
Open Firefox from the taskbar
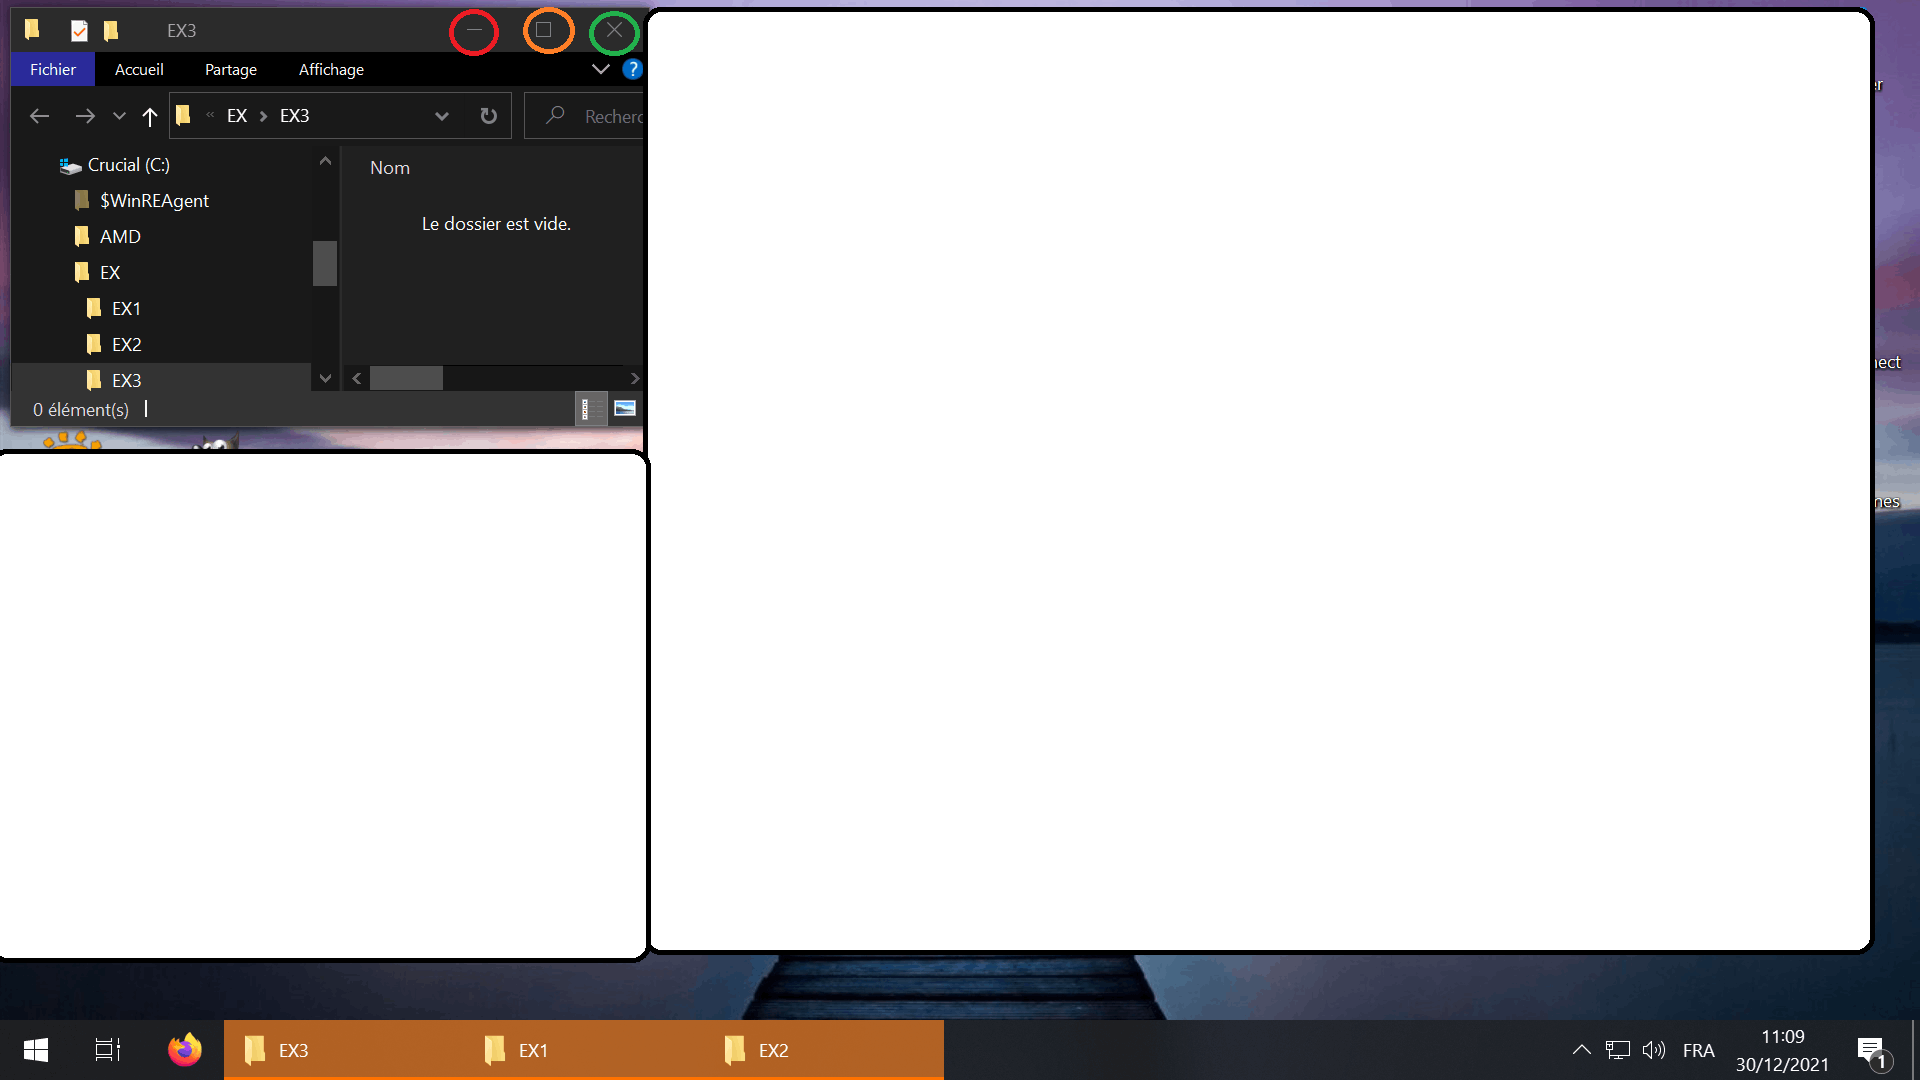click(x=184, y=1050)
